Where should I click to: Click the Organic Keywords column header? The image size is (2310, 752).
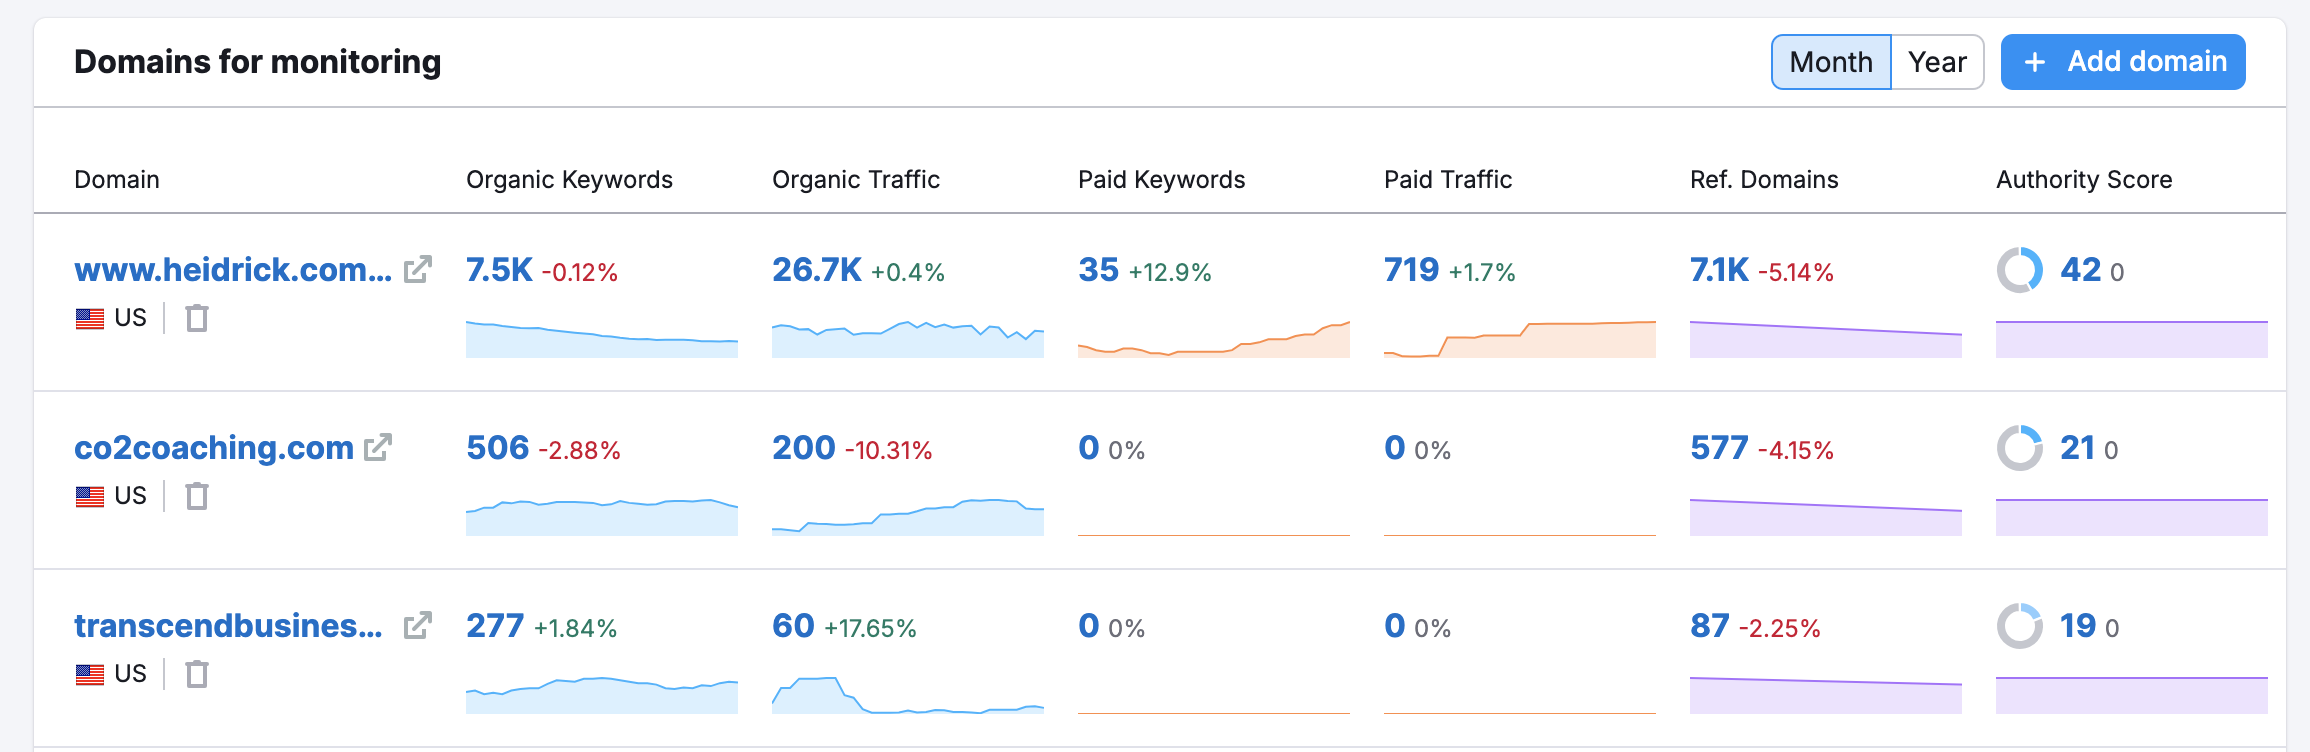coord(569,180)
